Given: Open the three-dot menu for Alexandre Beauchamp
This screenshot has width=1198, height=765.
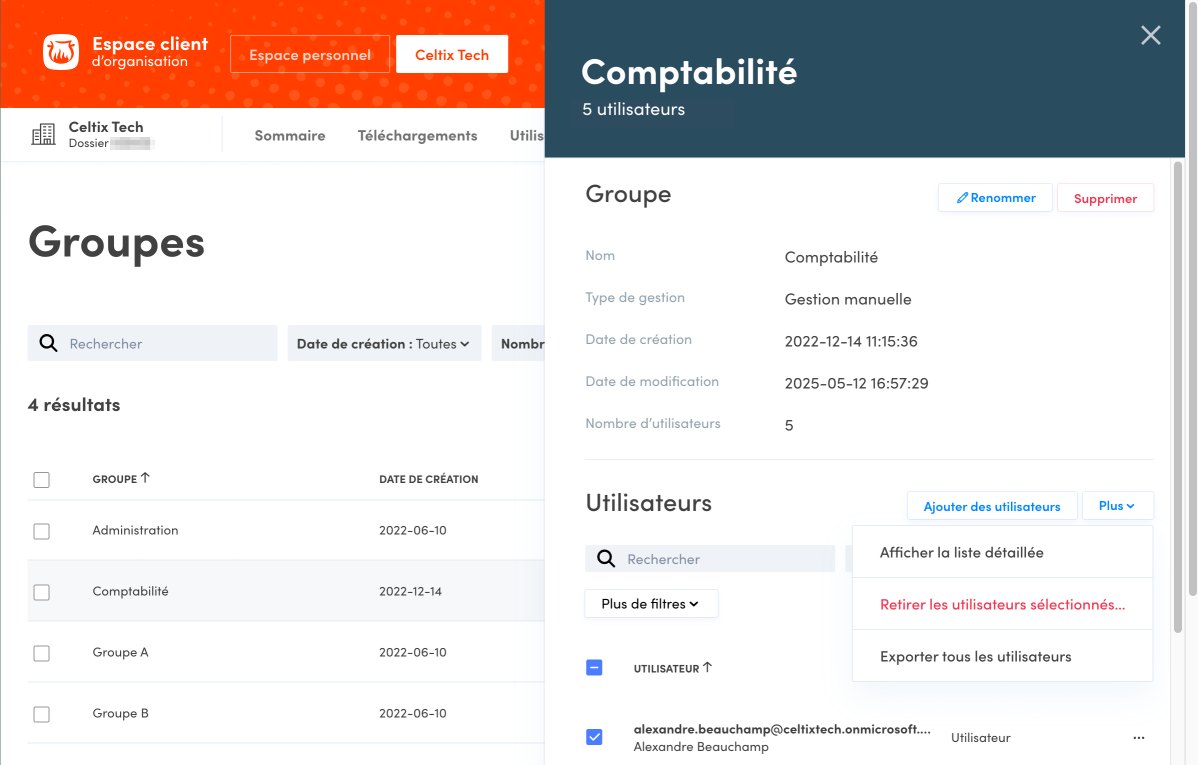Looking at the screenshot, I should pos(1138,738).
